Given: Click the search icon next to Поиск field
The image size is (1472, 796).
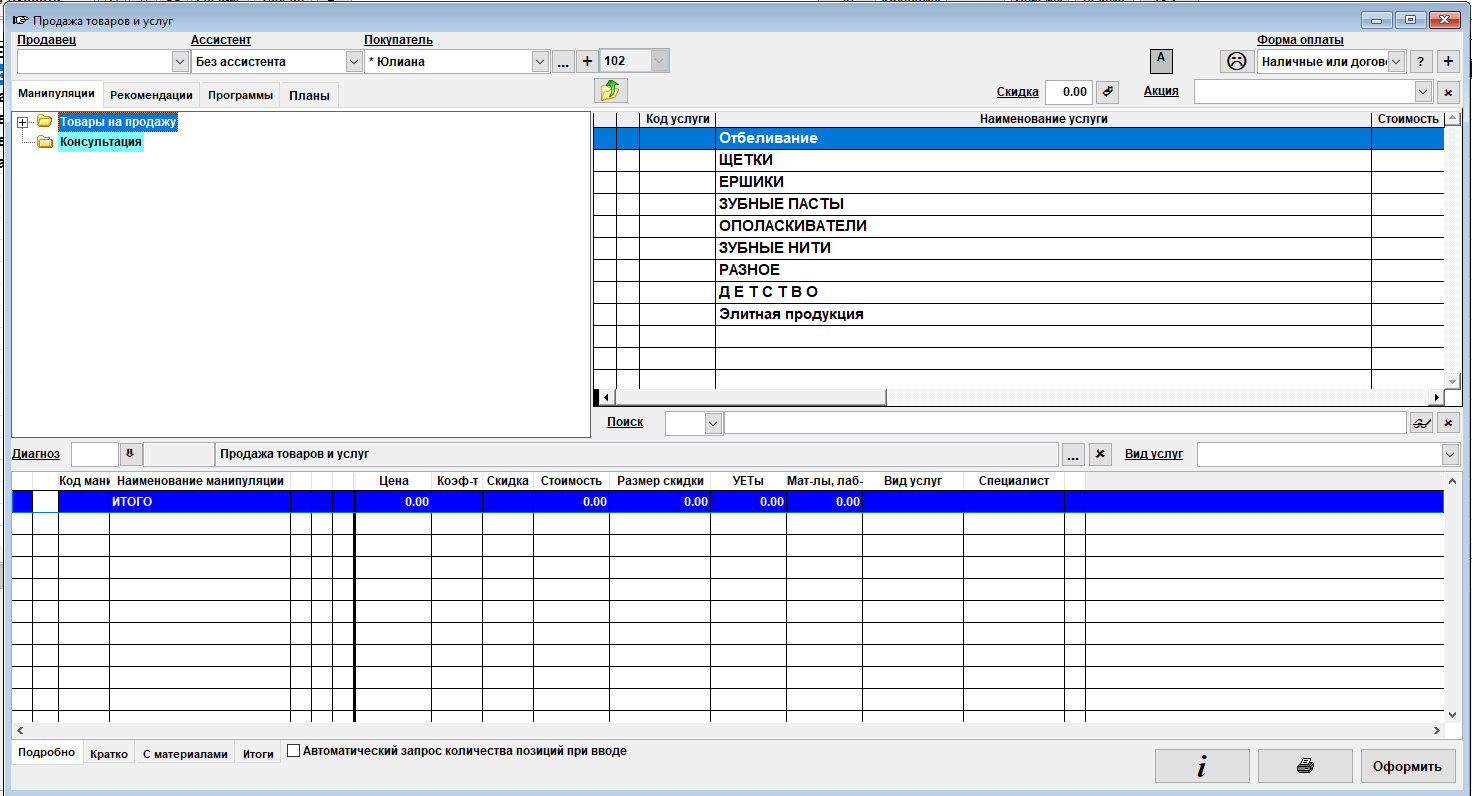Looking at the screenshot, I should click(x=1421, y=423).
